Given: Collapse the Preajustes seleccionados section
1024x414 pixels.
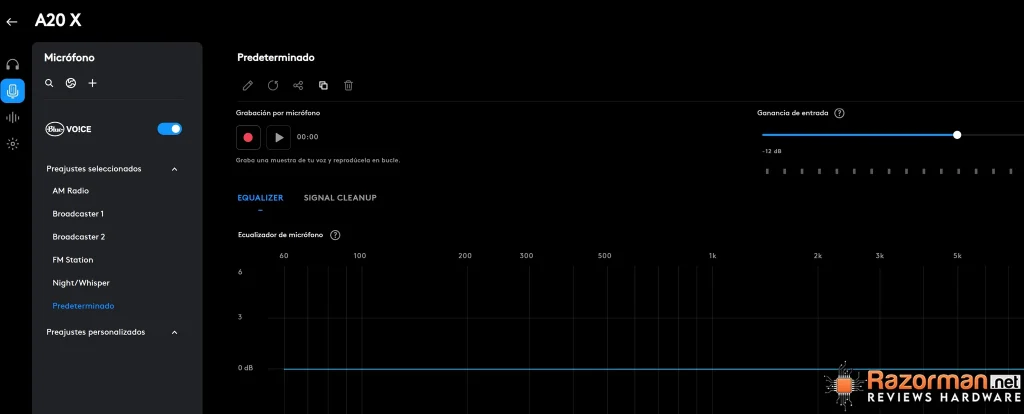Looking at the screenshot, I should (x=174, y=169).
